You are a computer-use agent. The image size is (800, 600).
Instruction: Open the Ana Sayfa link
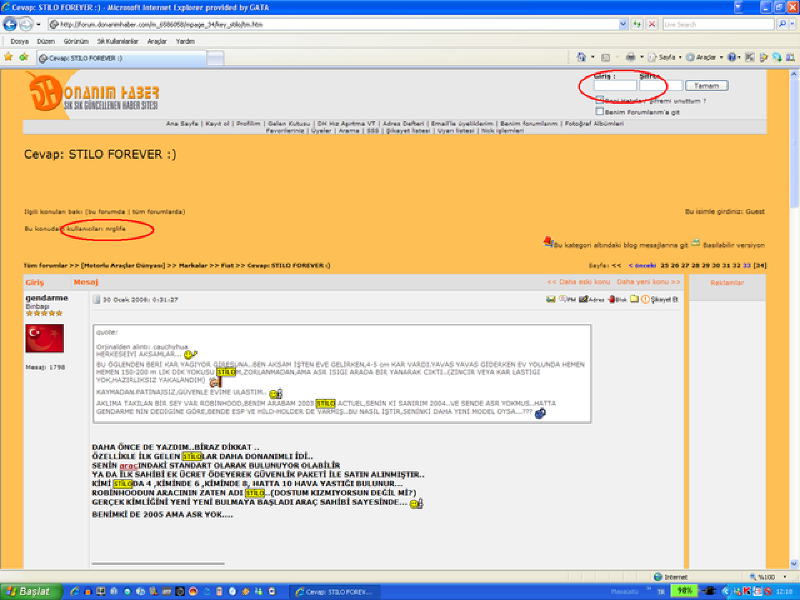coord(182,123)
